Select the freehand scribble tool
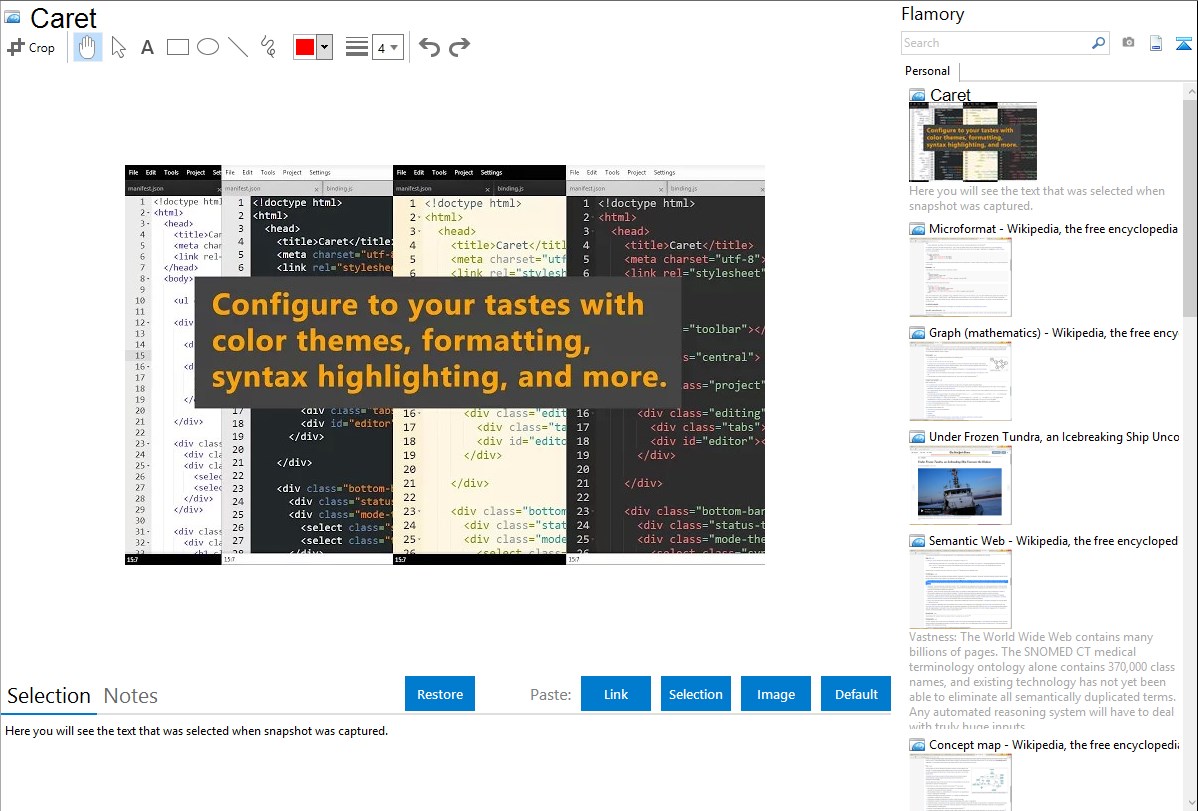 tap(268, 47)
